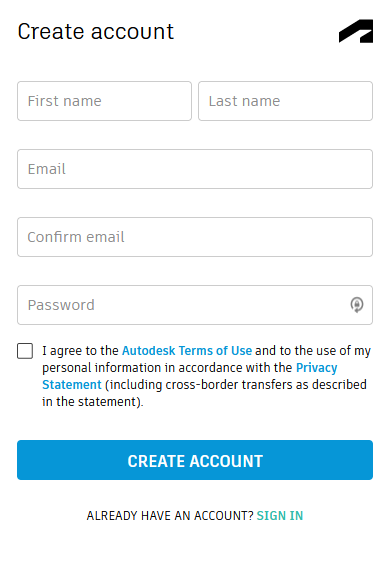The width and height of the screenshot is (391, 562).
Task: Click the "Already have an account?" text
Action: [x=170, y=515]
